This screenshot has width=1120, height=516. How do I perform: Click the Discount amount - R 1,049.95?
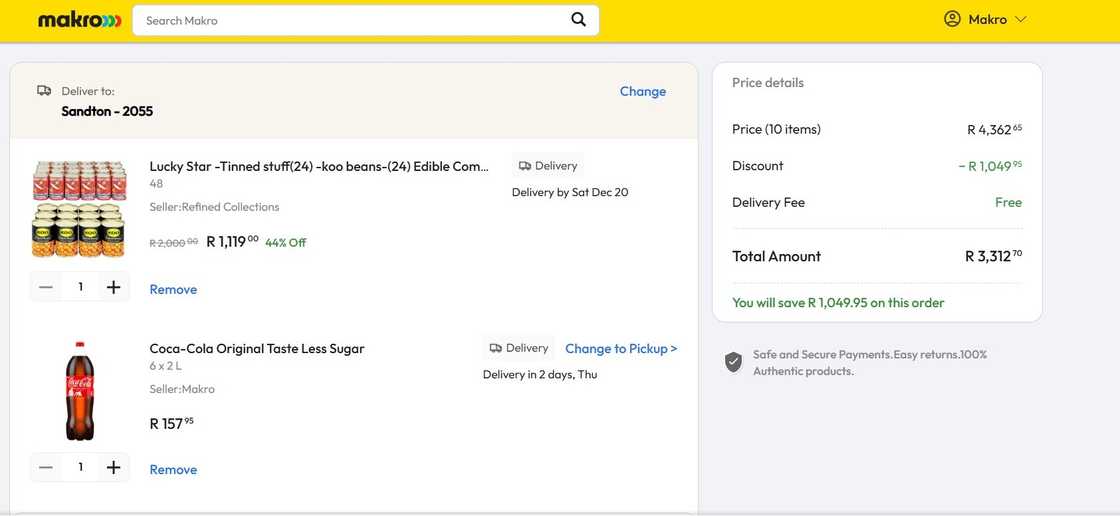point(990,166)
